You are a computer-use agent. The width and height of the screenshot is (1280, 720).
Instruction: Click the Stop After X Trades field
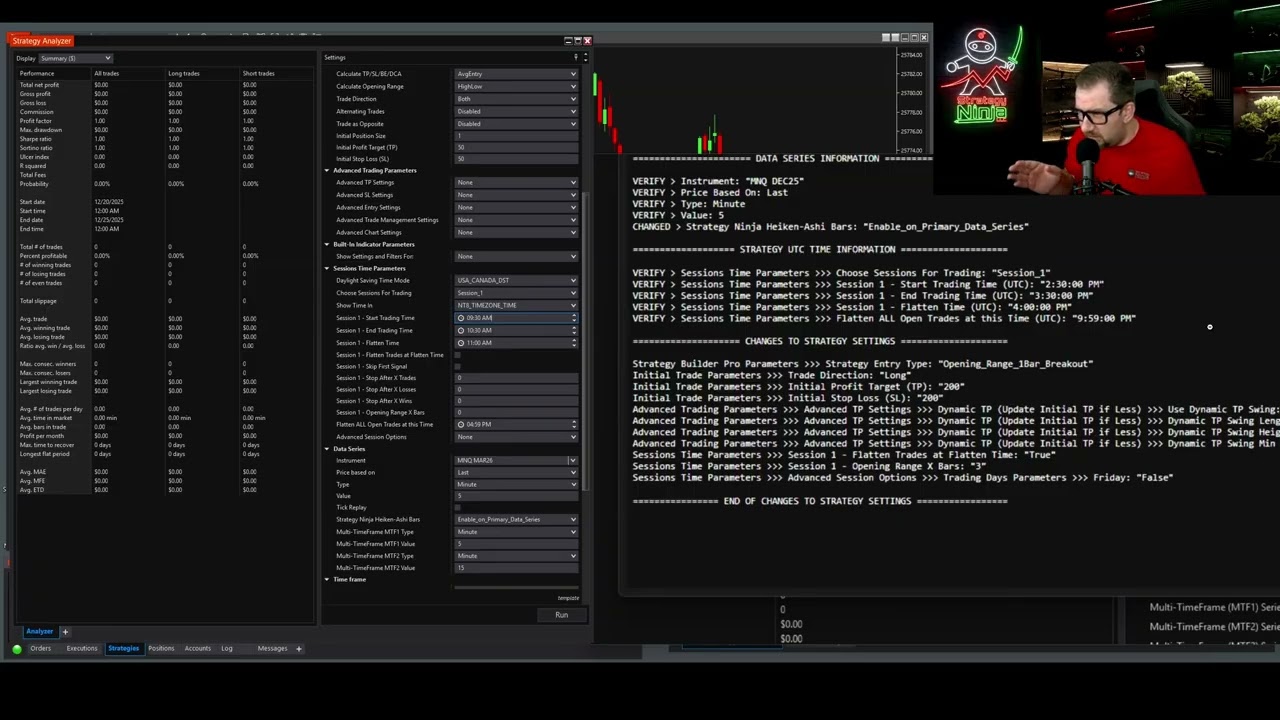click(516, 378)
